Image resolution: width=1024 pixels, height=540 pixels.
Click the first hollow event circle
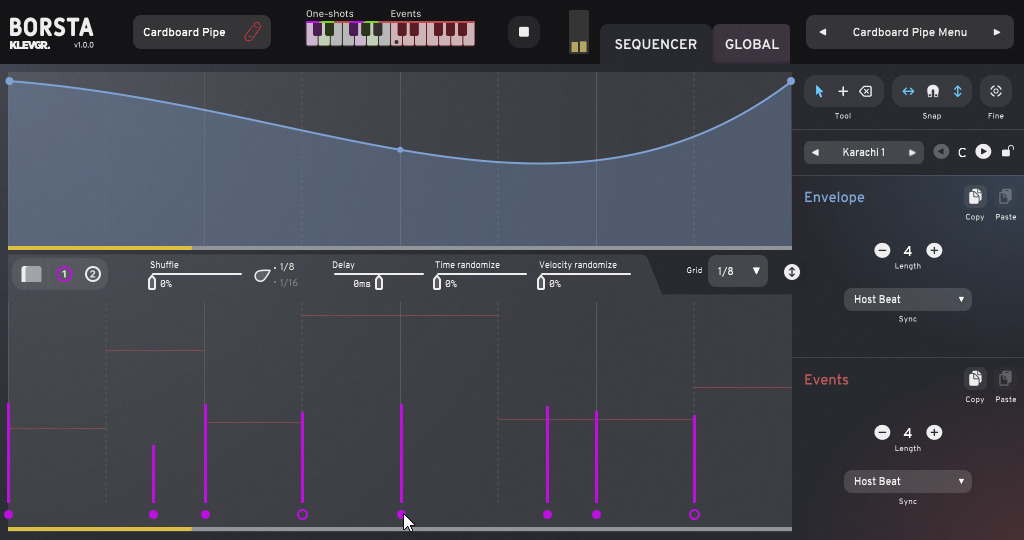(x=302, y=515)
